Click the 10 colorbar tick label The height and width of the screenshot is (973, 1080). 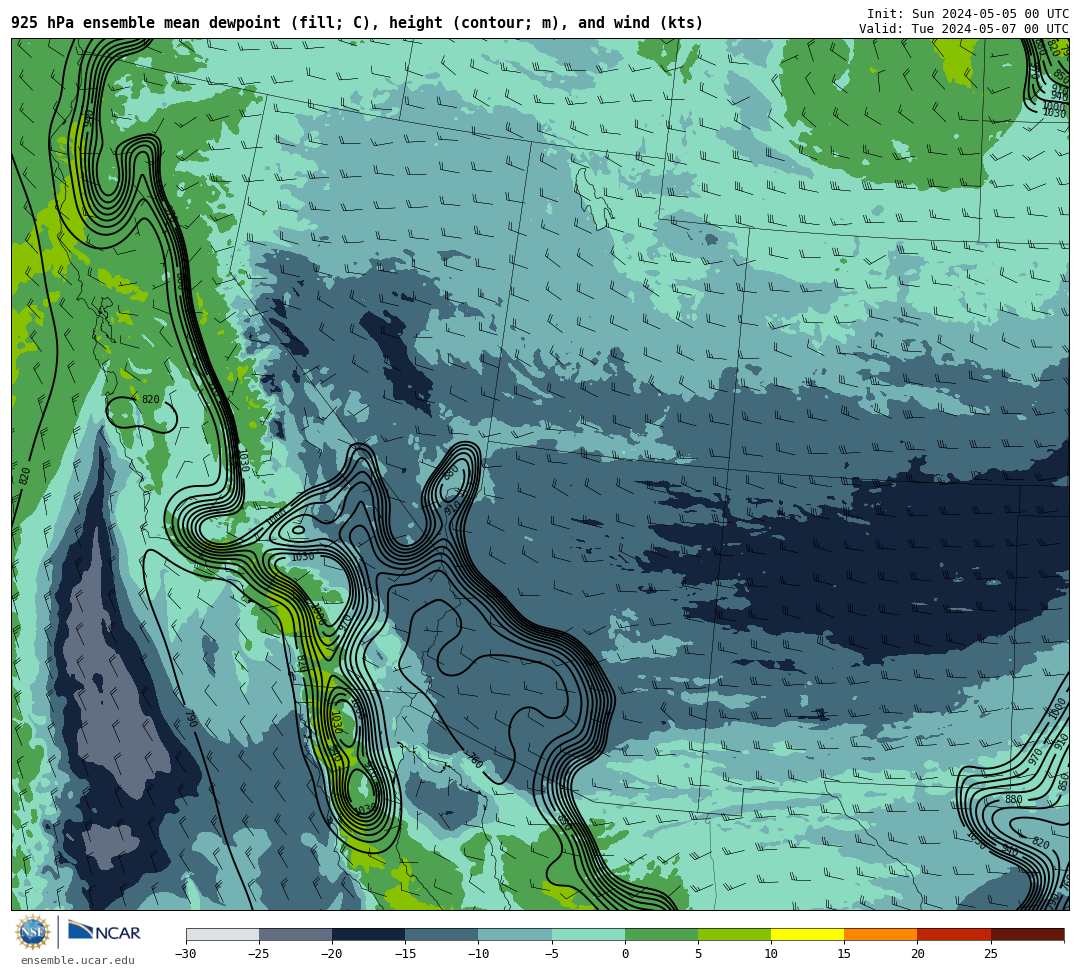point(771,954)
